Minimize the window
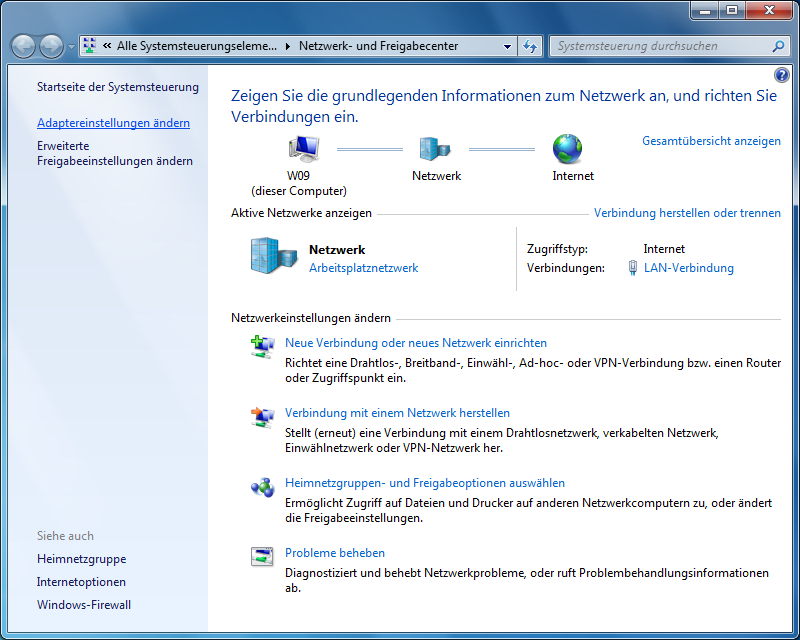This screenshot has width=800, height=640. 705,10
